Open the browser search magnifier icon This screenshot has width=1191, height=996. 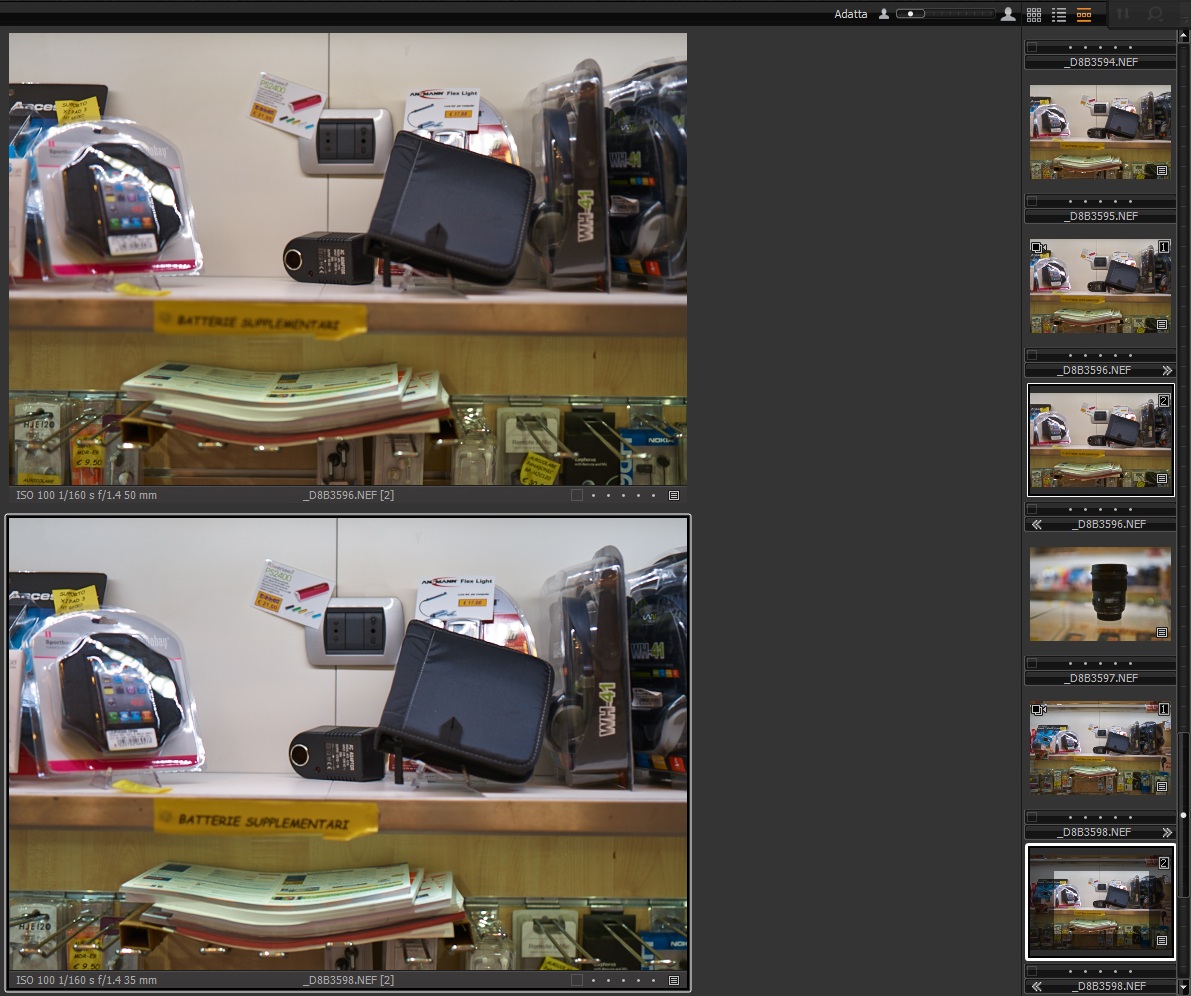[x=1156, y=14]
